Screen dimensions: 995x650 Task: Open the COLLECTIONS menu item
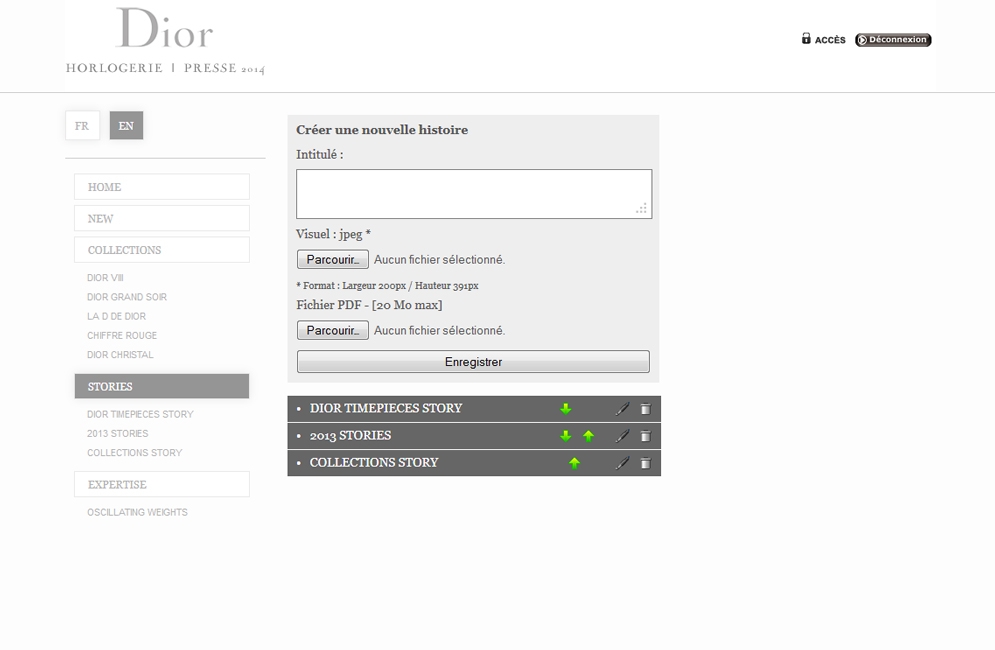(x=162, y=250)
